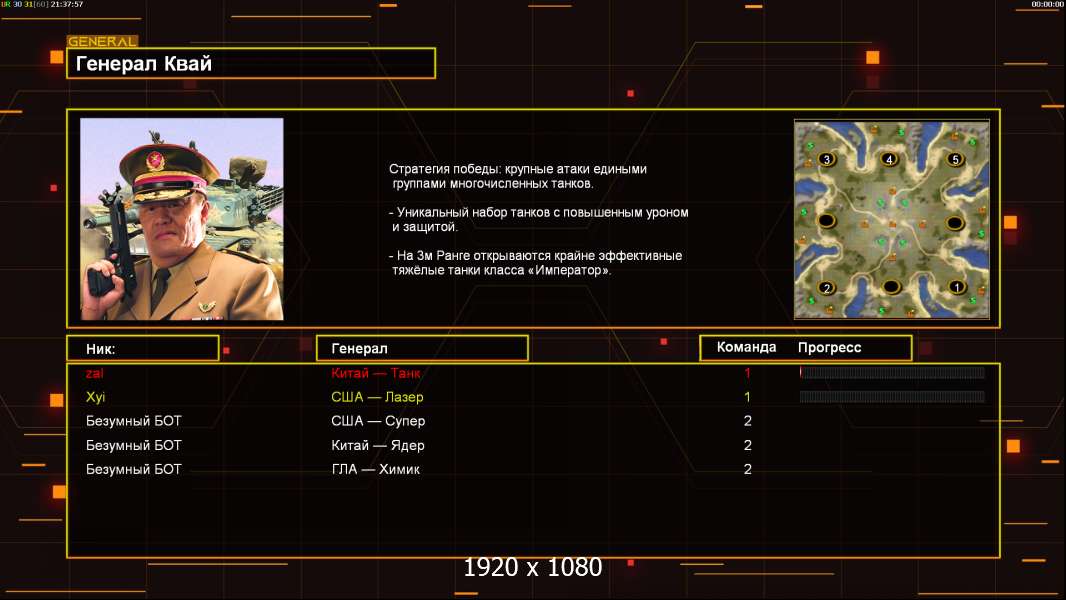Image resolution: width=1066 pixels, height=600 pixels.
Task: Select the США — Лазер entry for Xyi
Action: coord(377,397)
